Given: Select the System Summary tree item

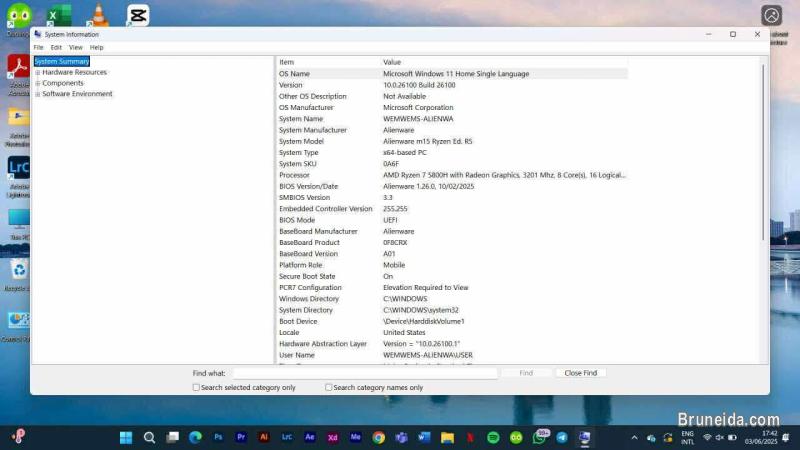Looking at the screenshot, I should click(62, 61).
